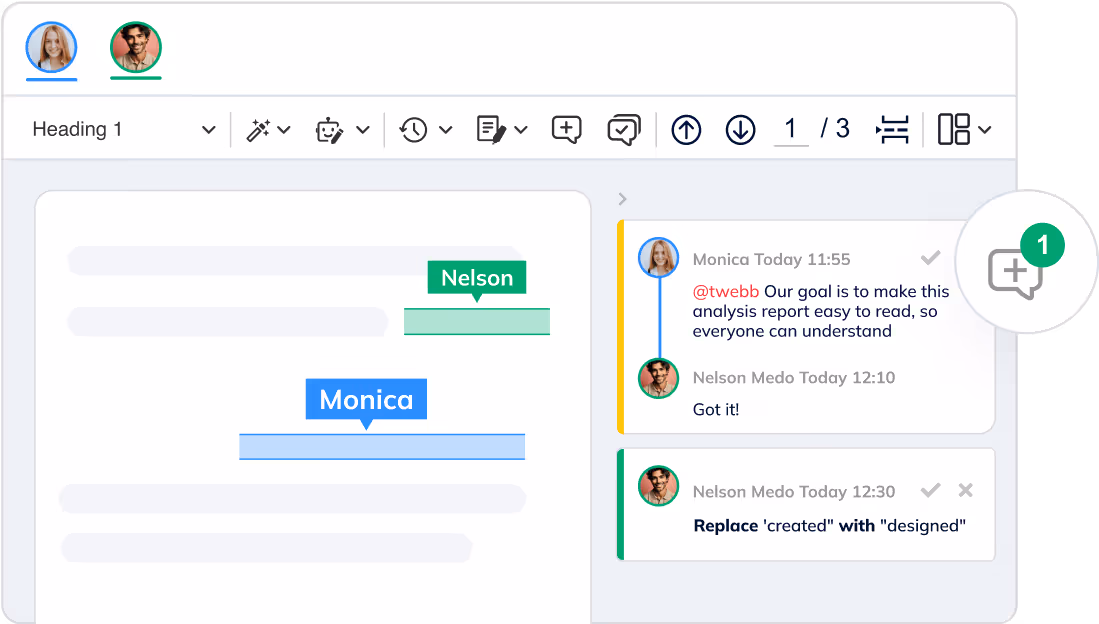
Task: Accept Nelson's 'Replace created' suggestion
Action: [930, 490]
